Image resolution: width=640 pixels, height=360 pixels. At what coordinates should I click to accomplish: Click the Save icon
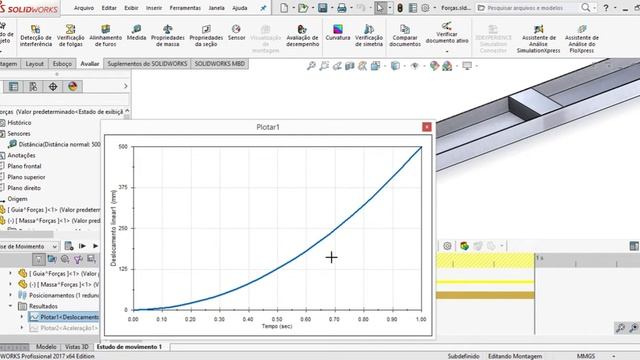[x=322, y=8]
